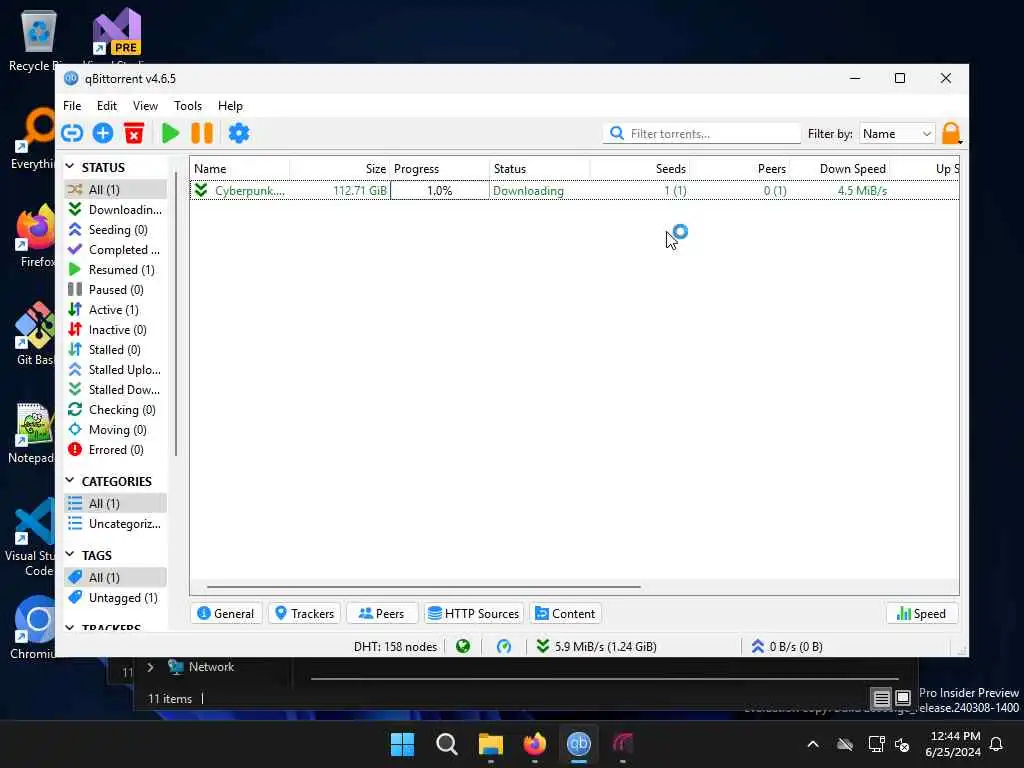Click the orange lock icon in toolbar

[x=951, y=133]
